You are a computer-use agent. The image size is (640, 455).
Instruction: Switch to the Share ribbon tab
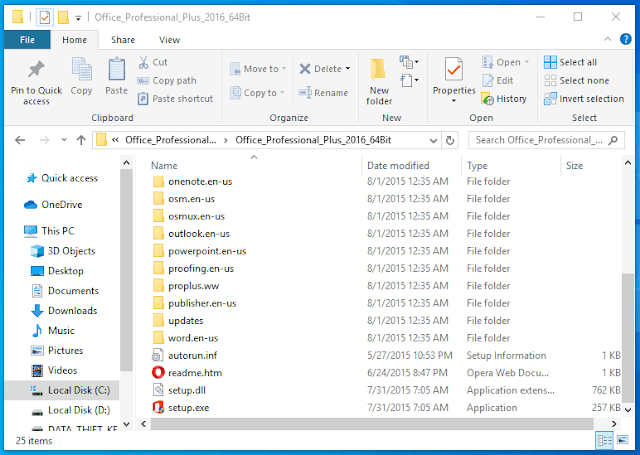coord(123,40)
